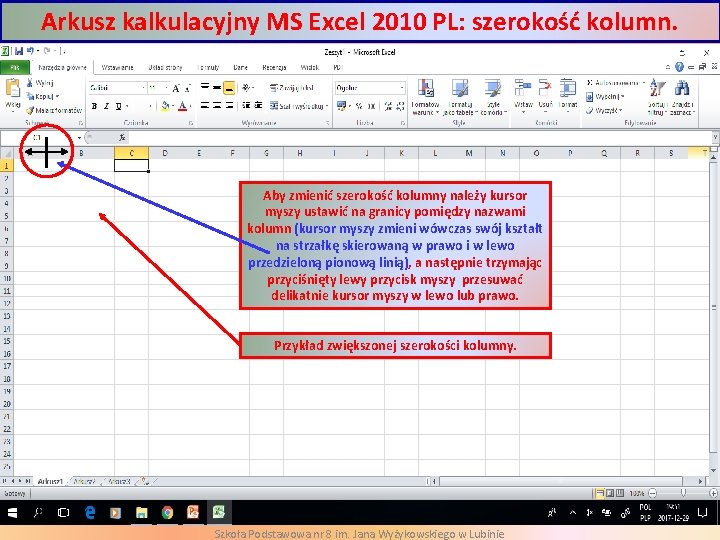Open the name box dropdown arrow

[79, 137]
